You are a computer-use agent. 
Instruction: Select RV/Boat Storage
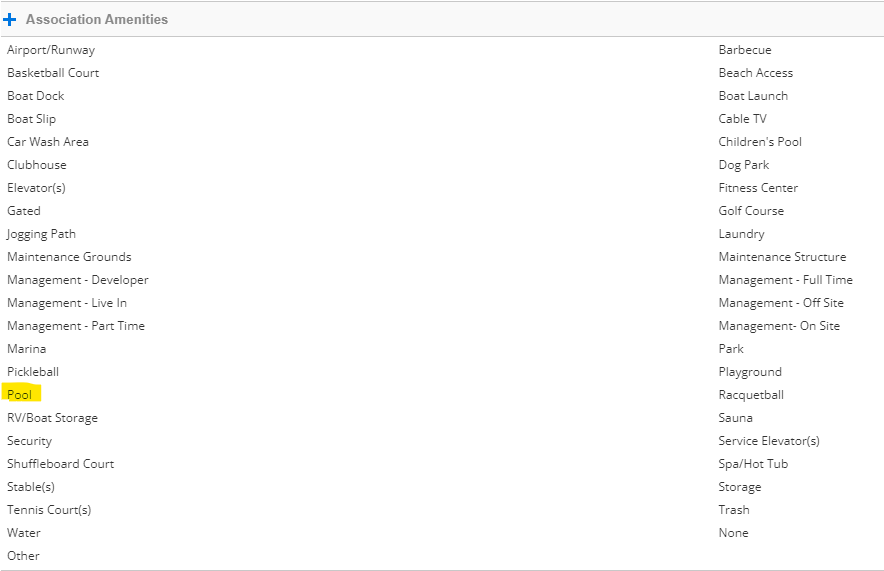(52, 418)
